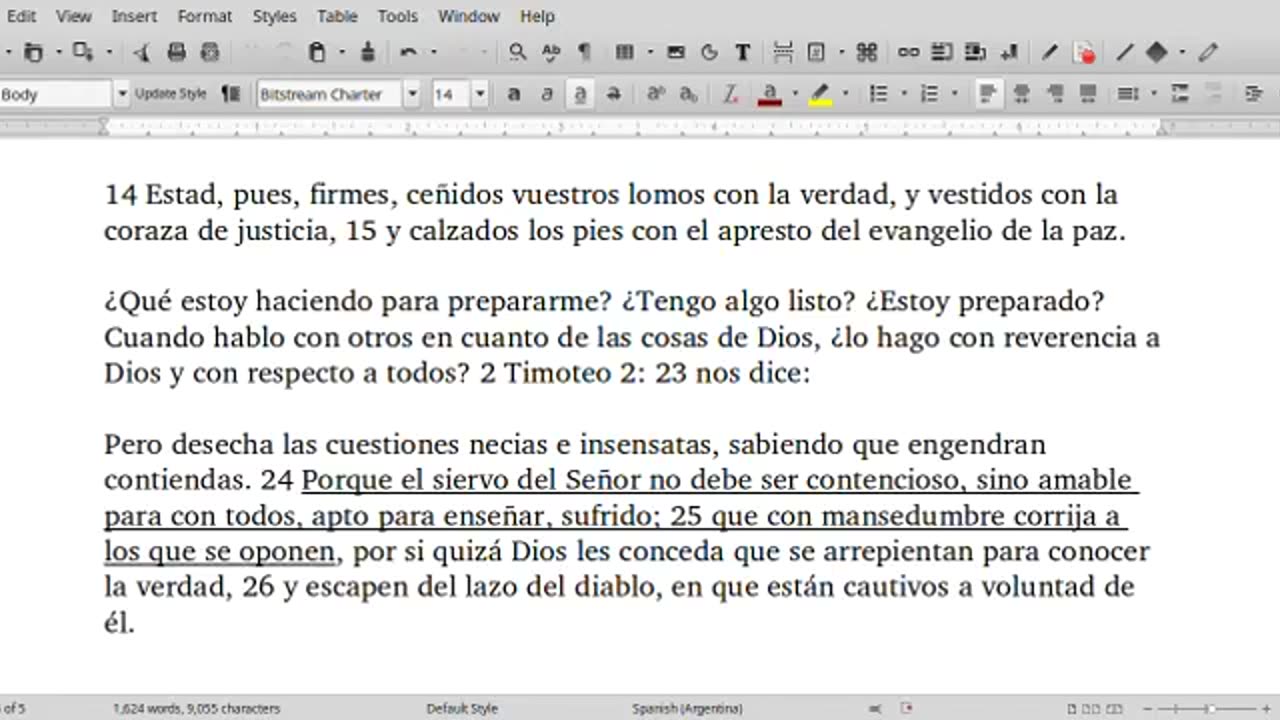Screen dimensions: 1280x720
Task: Apply the dark red font color
Action: (x=769, y=94)
